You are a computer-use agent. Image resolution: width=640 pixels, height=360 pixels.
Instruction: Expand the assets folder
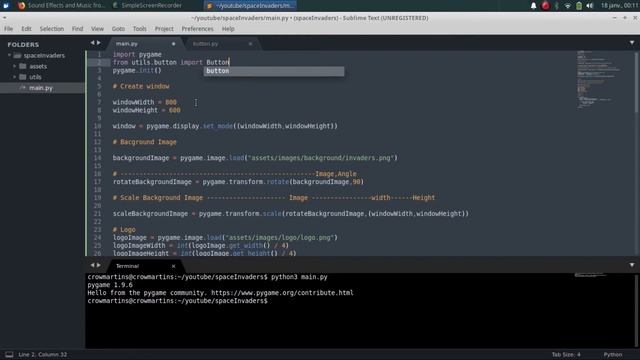point(15,66)
